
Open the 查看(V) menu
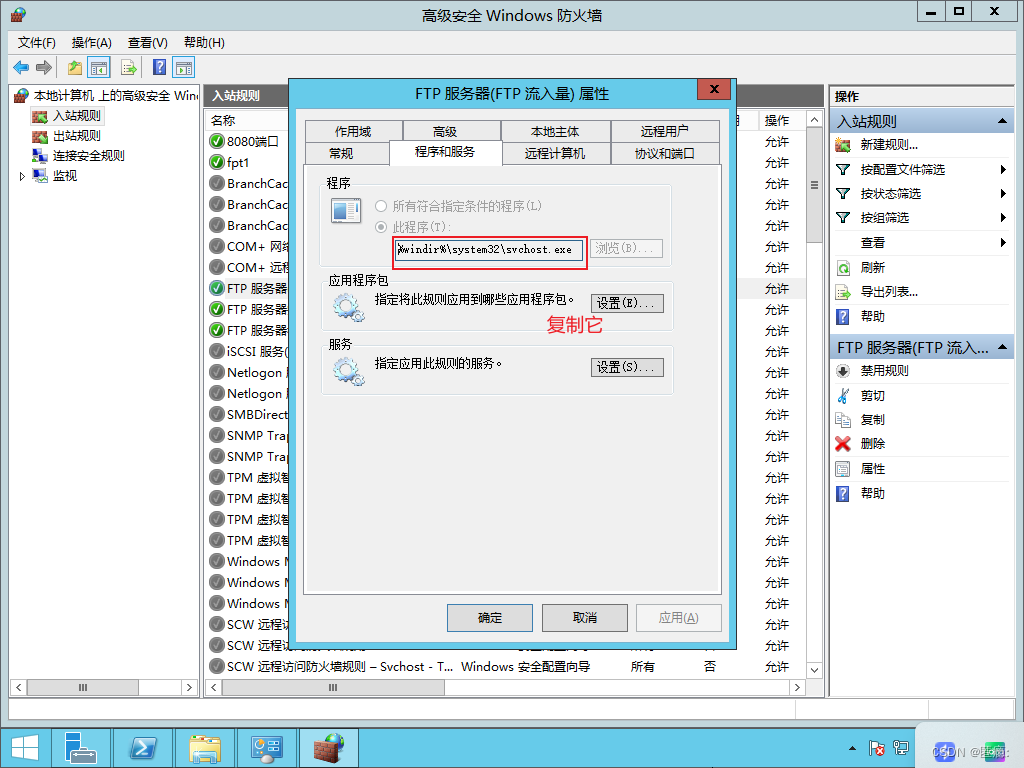(x=148, y=42)
